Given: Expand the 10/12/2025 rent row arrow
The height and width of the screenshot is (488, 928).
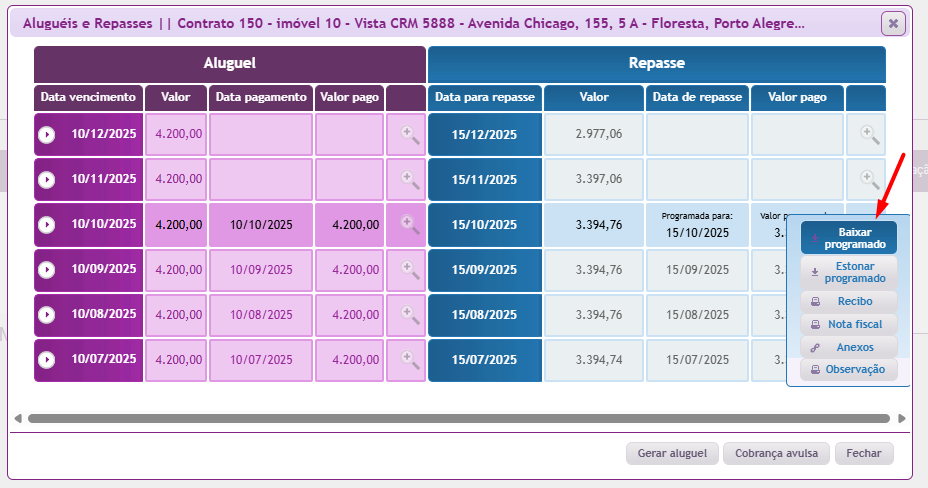Looking at the screenshot, I should pos(47,135).
